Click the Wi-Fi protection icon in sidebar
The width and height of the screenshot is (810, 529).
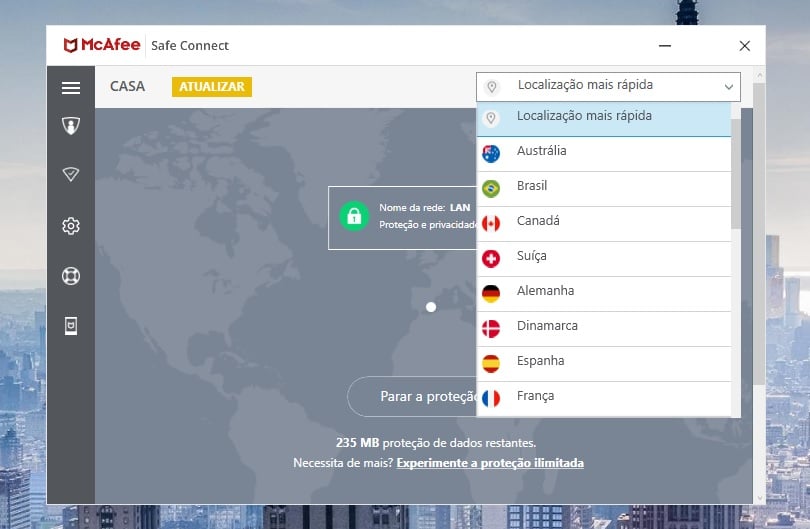click(71, 174)
